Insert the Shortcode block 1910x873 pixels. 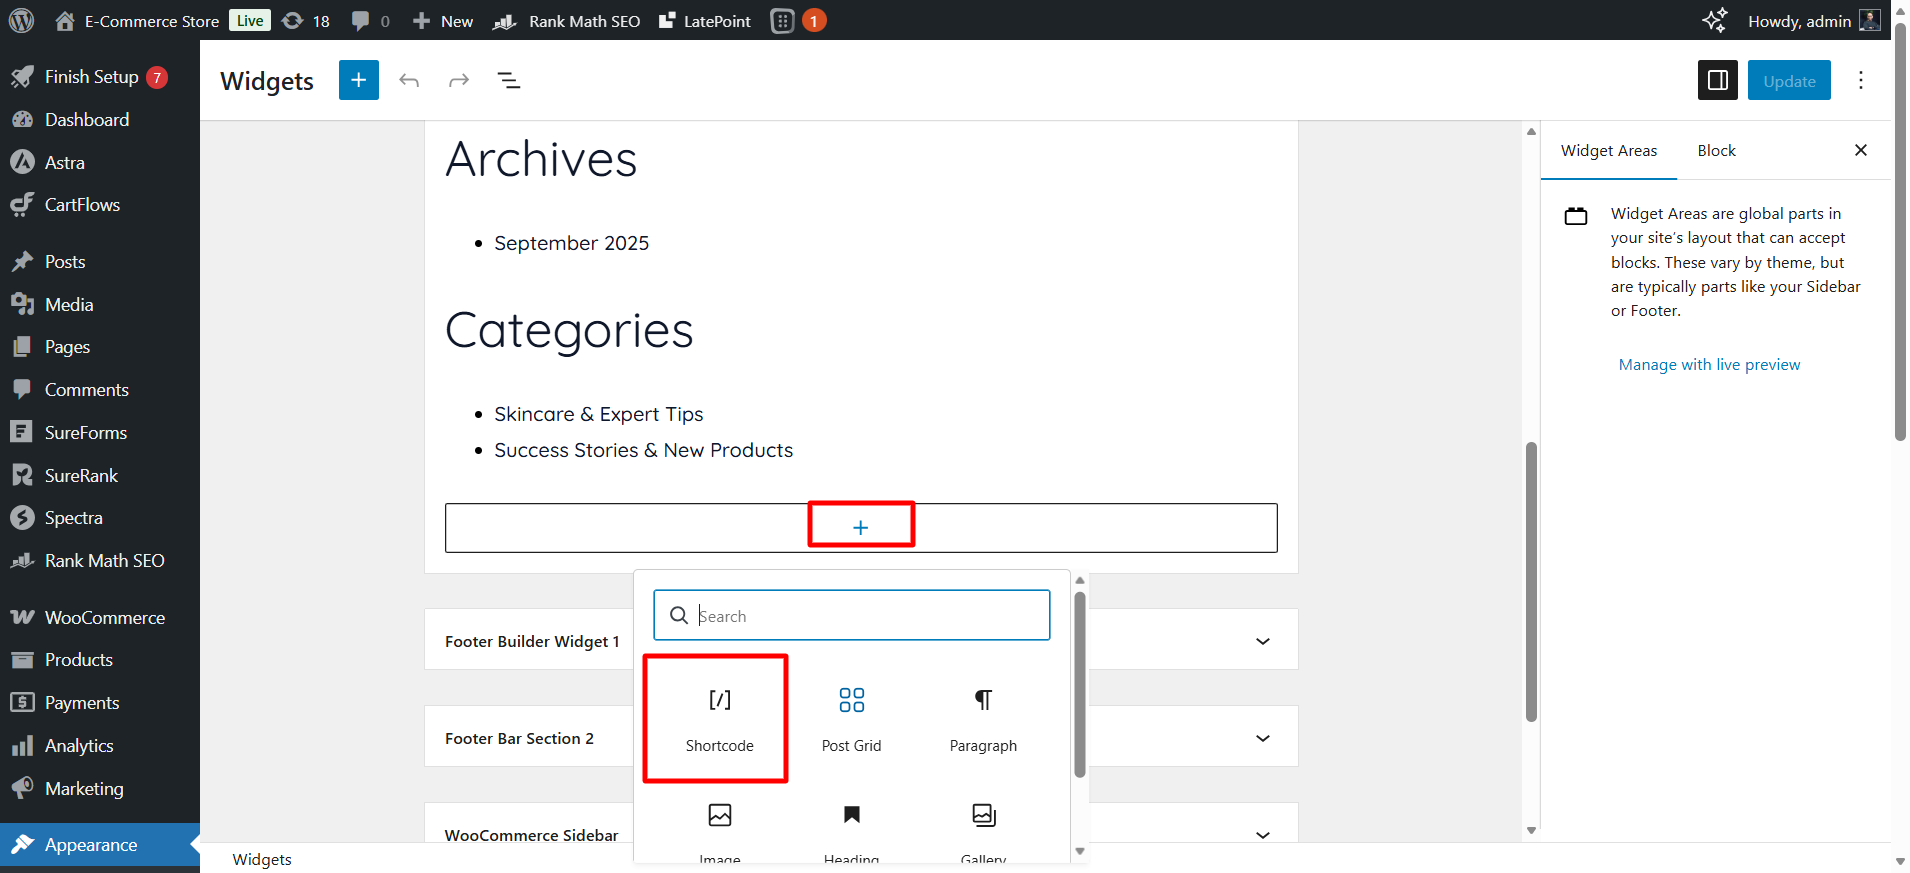(x=720, y=718)
